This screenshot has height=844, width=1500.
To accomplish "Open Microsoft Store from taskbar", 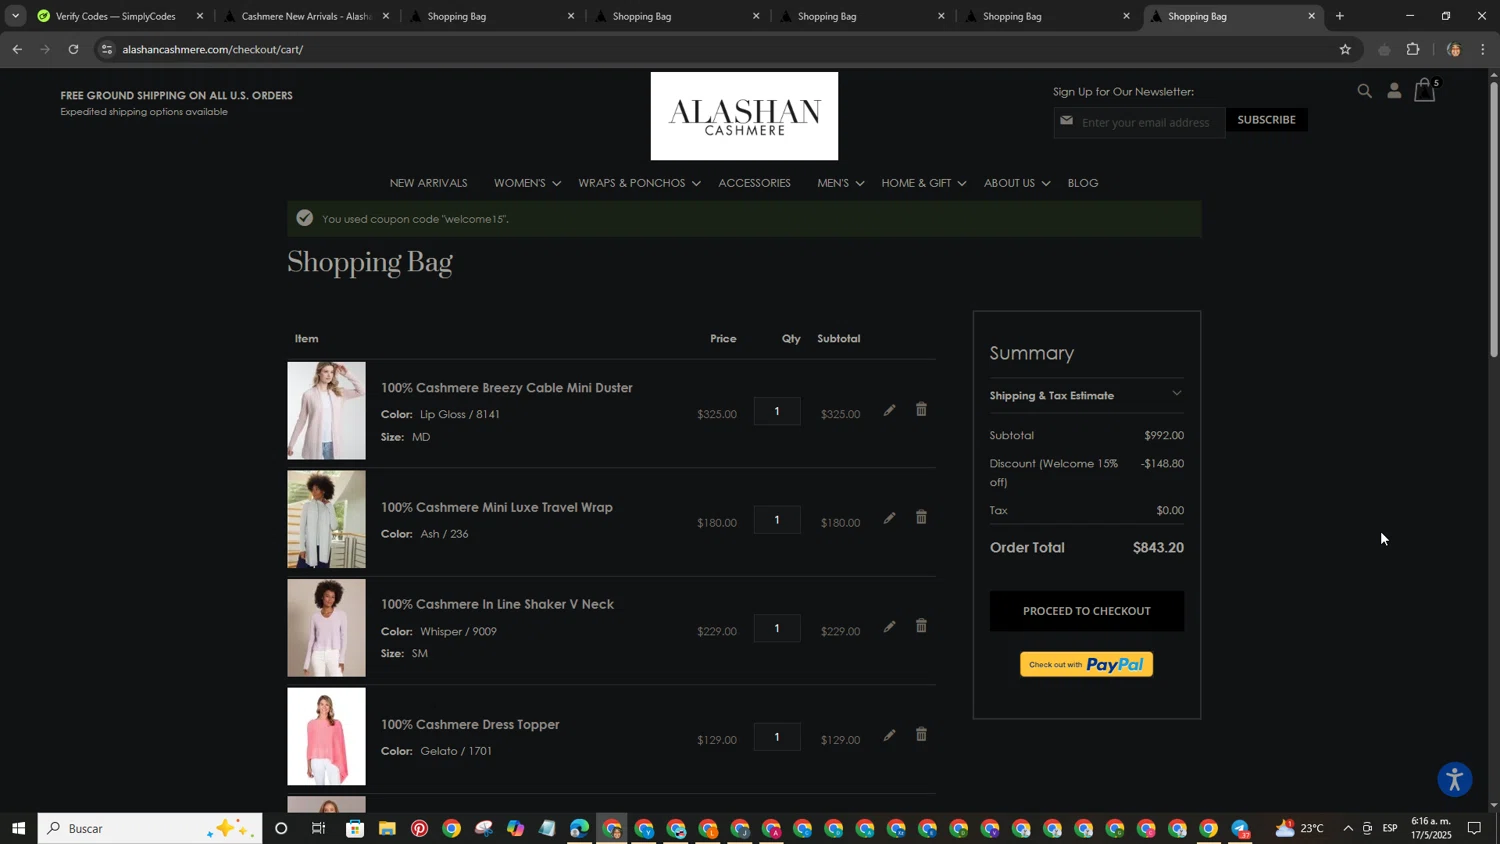I will [355, 829].
